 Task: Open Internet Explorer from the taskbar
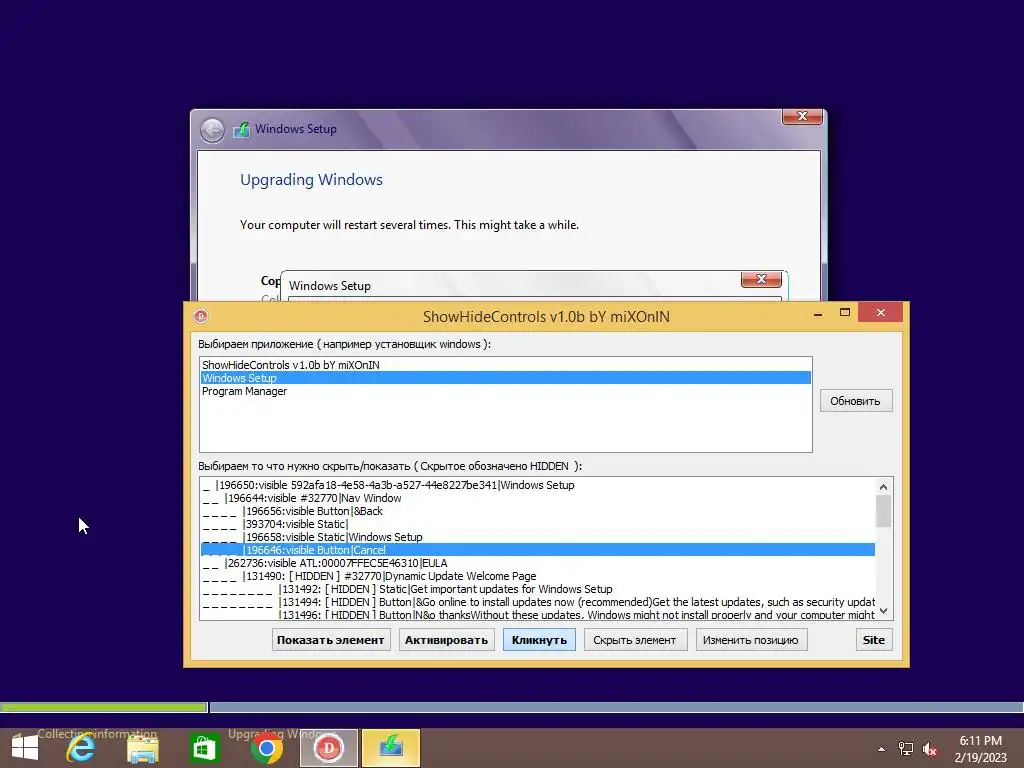(x=81, y=748)
